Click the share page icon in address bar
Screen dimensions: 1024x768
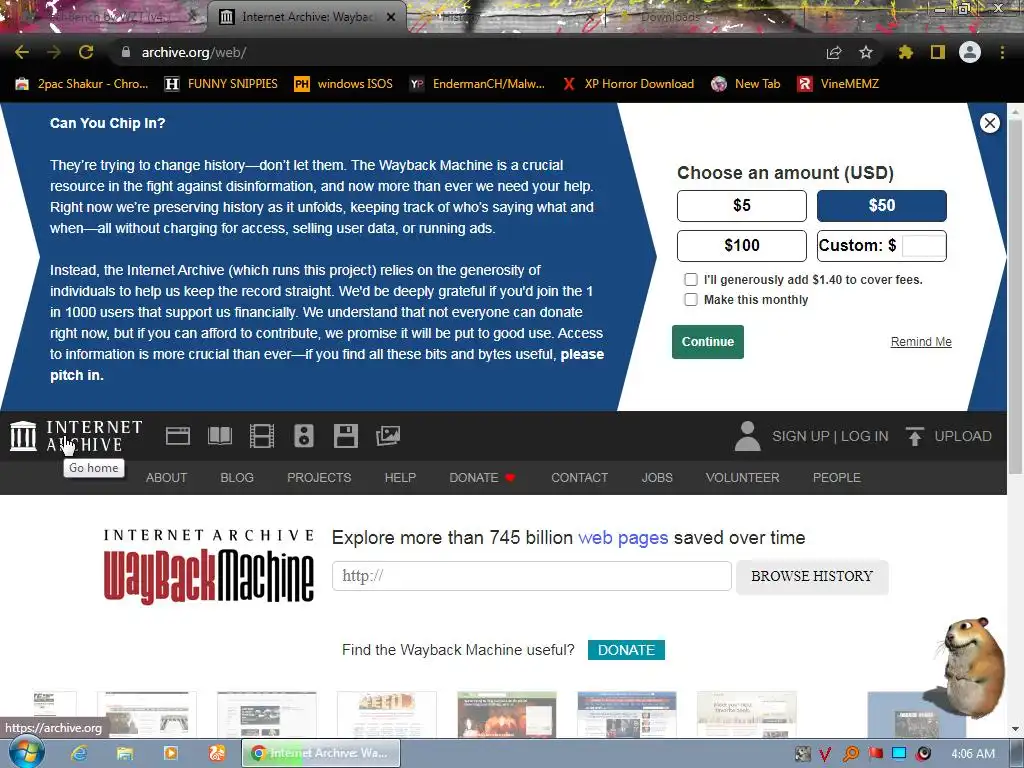(834, 52)
